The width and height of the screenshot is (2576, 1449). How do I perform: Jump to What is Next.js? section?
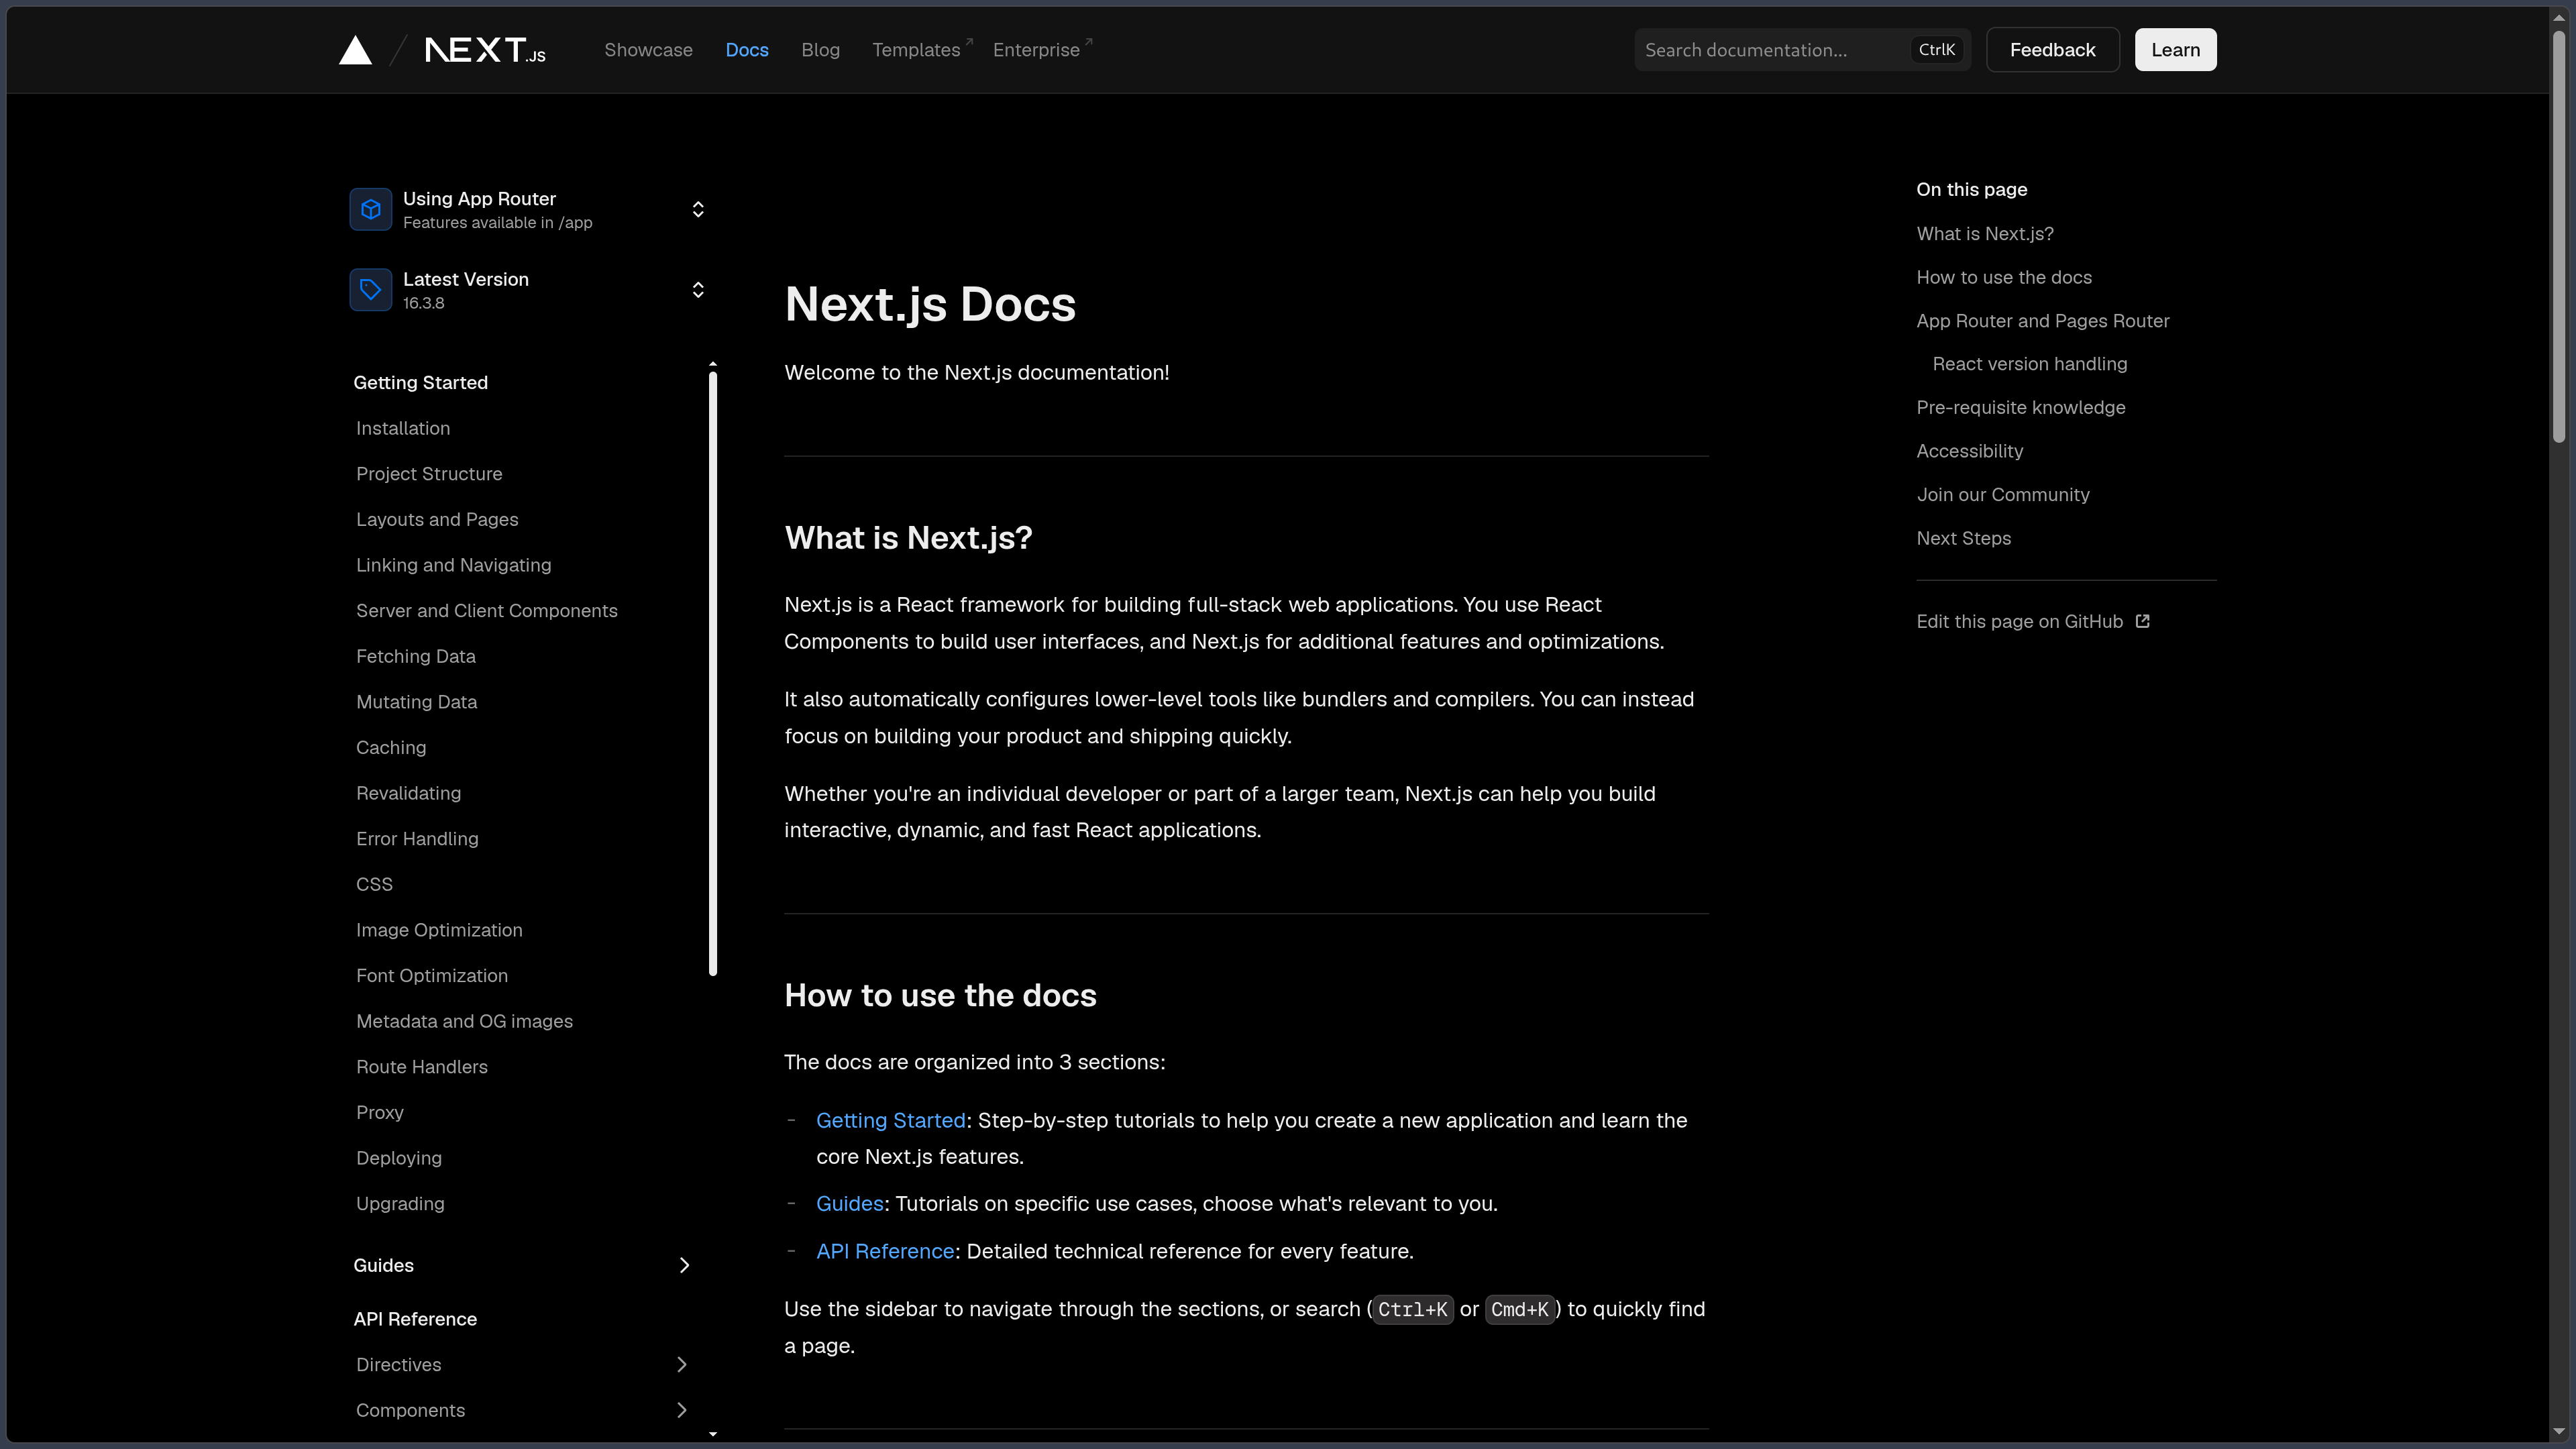1985,233
